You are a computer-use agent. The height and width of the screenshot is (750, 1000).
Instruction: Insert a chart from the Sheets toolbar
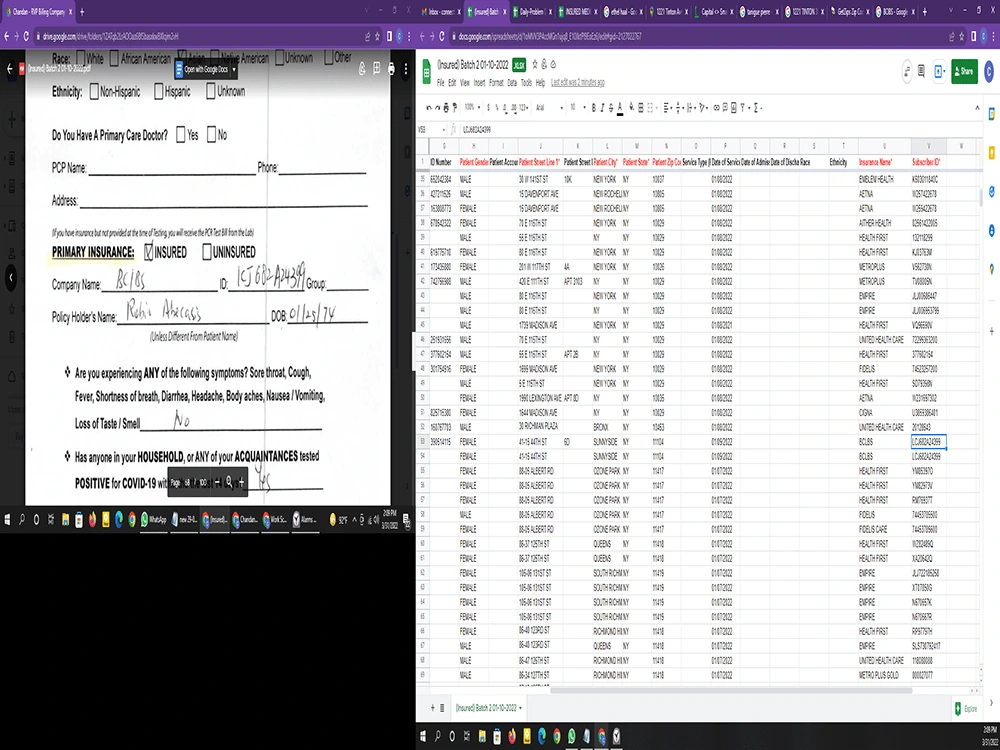pos(733,108)
